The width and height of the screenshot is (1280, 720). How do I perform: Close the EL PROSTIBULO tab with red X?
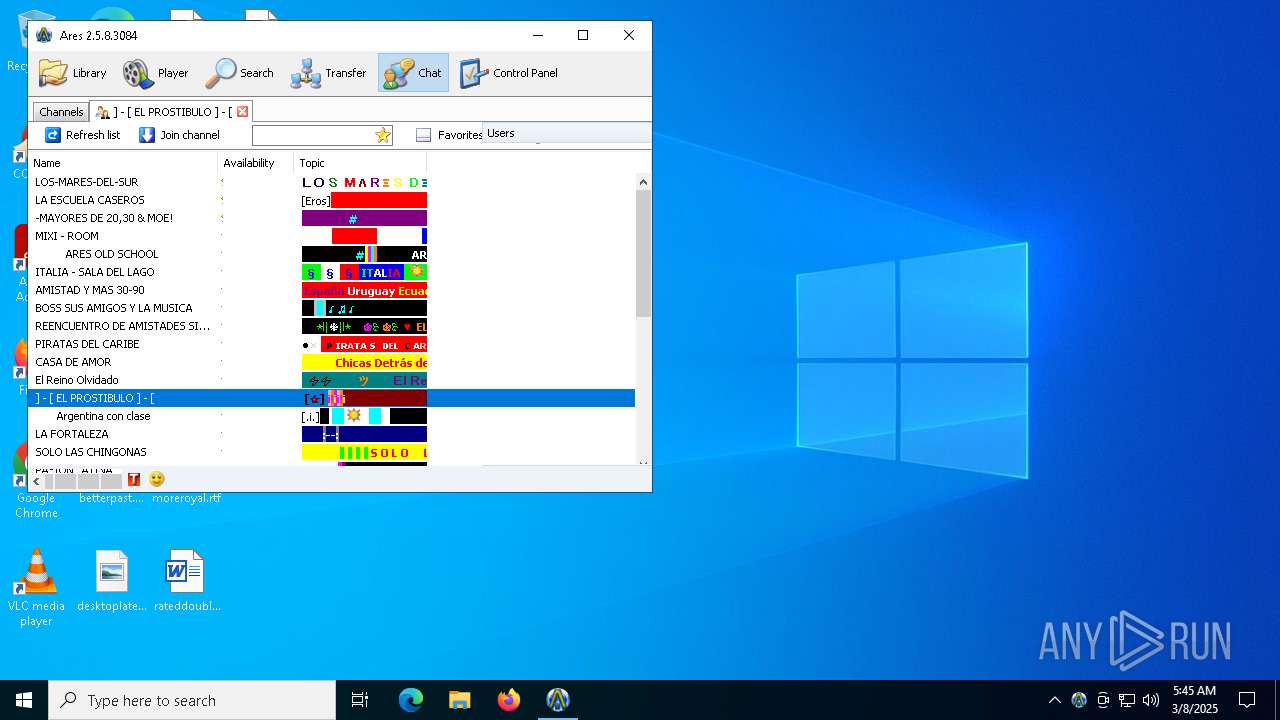point(242,112)
